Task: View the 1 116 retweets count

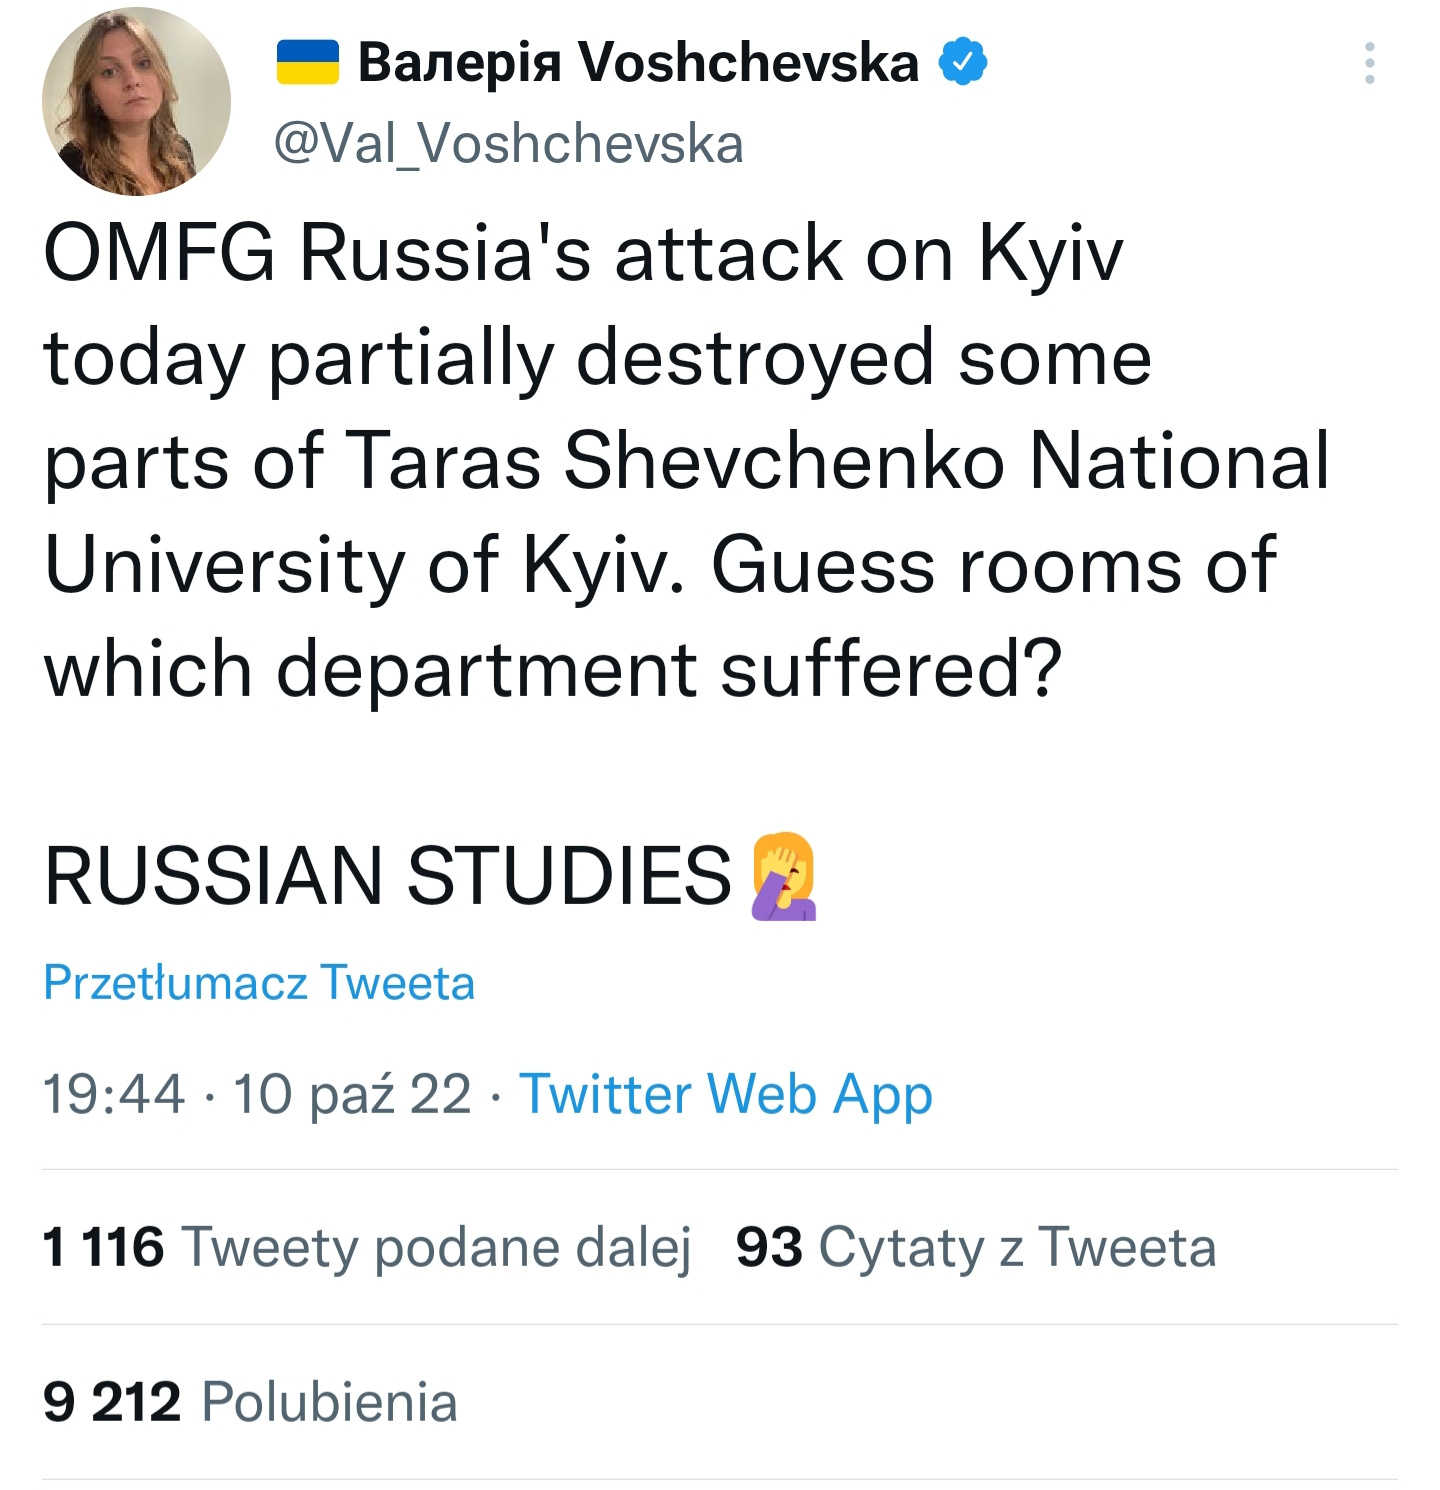Action: (x=103, y=1247)
